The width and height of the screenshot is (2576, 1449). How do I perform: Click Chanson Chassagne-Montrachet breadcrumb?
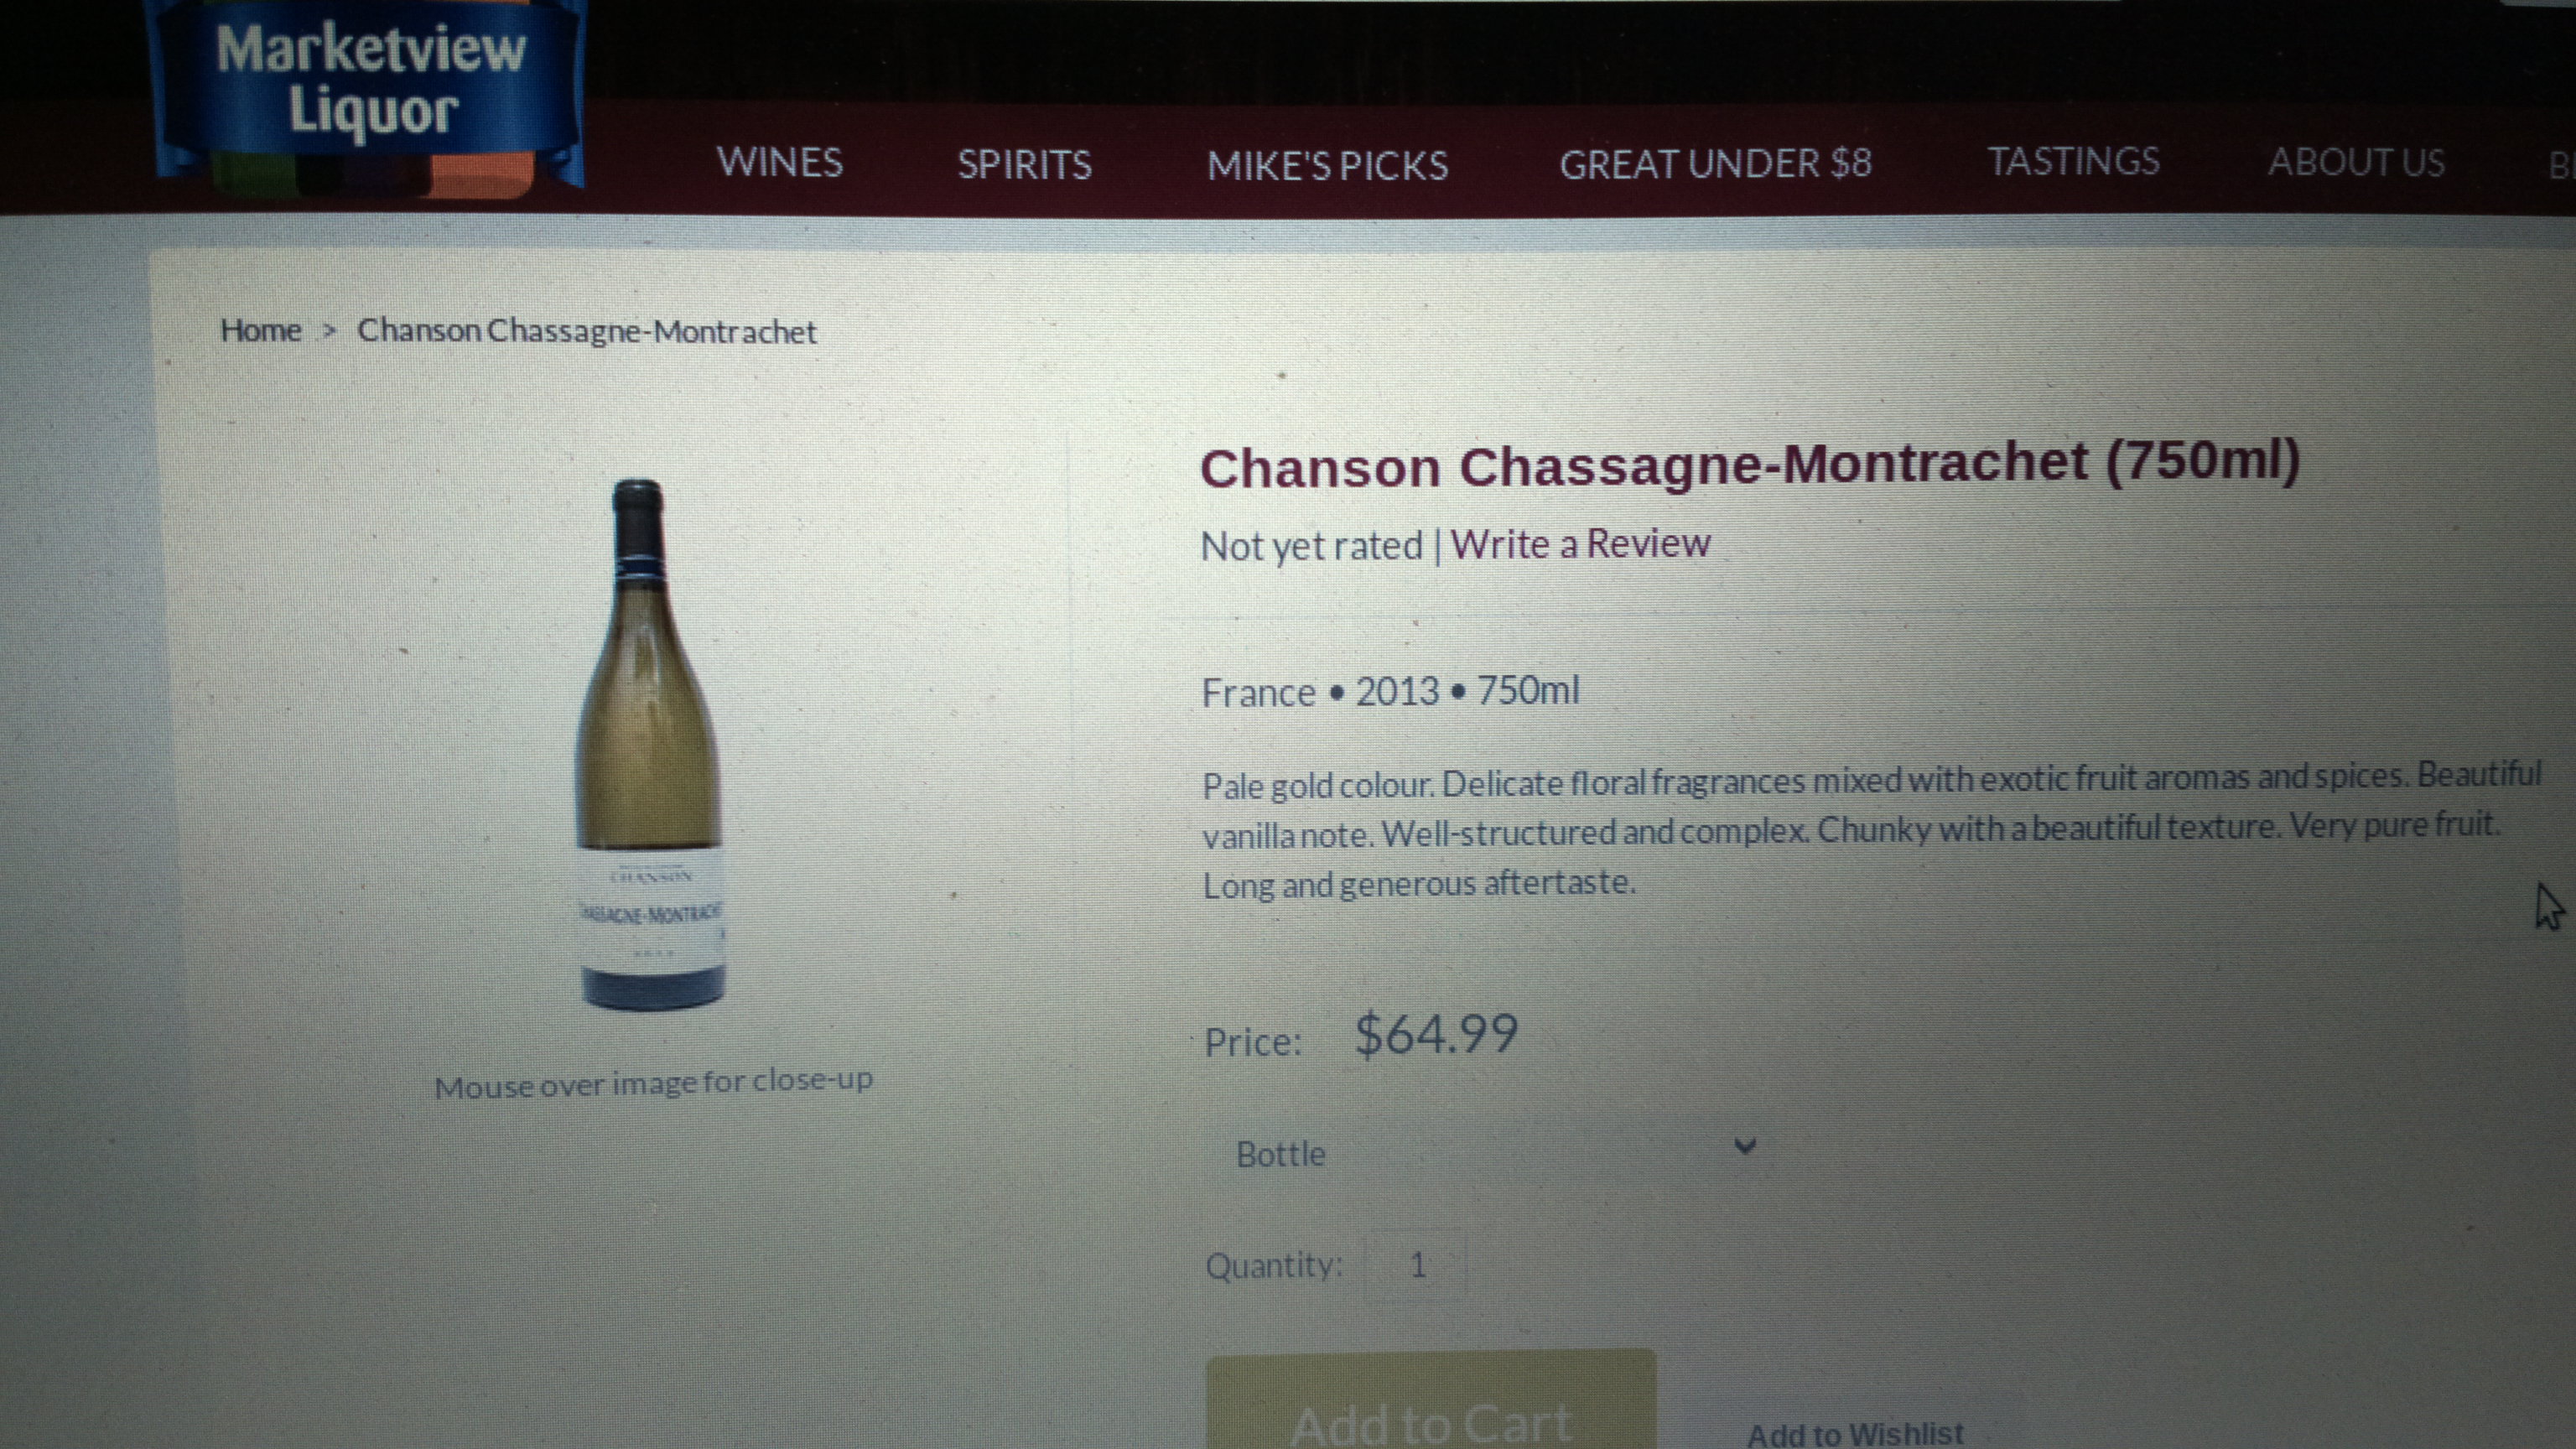point(587,331)
